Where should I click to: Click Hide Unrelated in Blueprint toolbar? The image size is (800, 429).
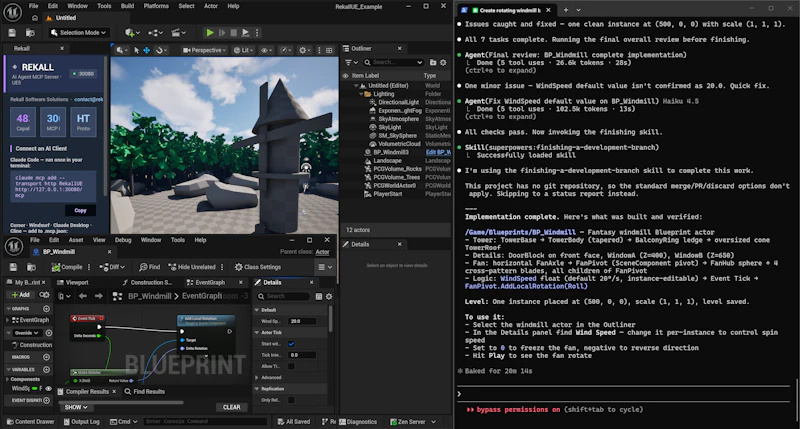192,267
